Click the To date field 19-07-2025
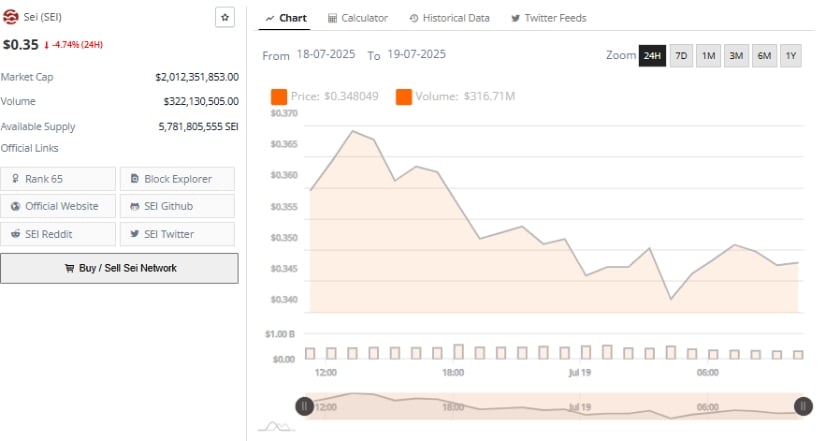Image resolution: width=825 pixels, height=441 pixels. point(416,54)
